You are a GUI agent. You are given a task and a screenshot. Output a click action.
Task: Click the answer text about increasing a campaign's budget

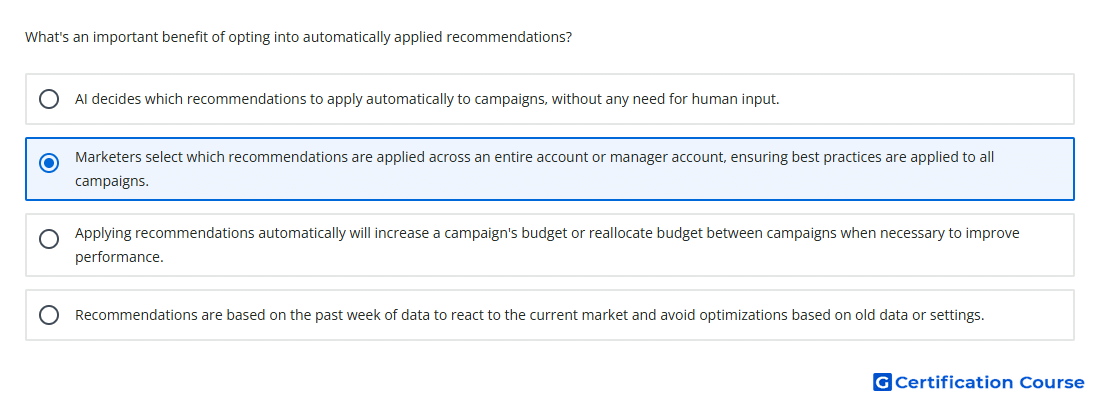click(547, 245)
